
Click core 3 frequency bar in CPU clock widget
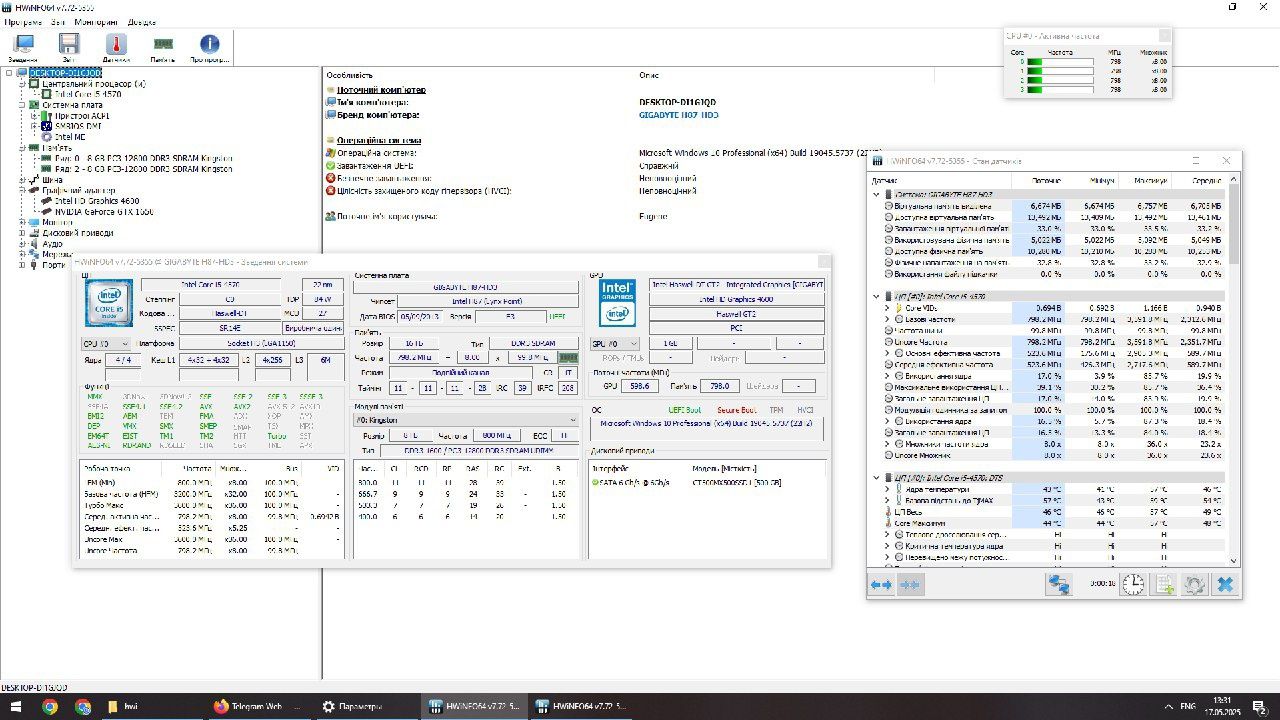(x=1059, y=89)
